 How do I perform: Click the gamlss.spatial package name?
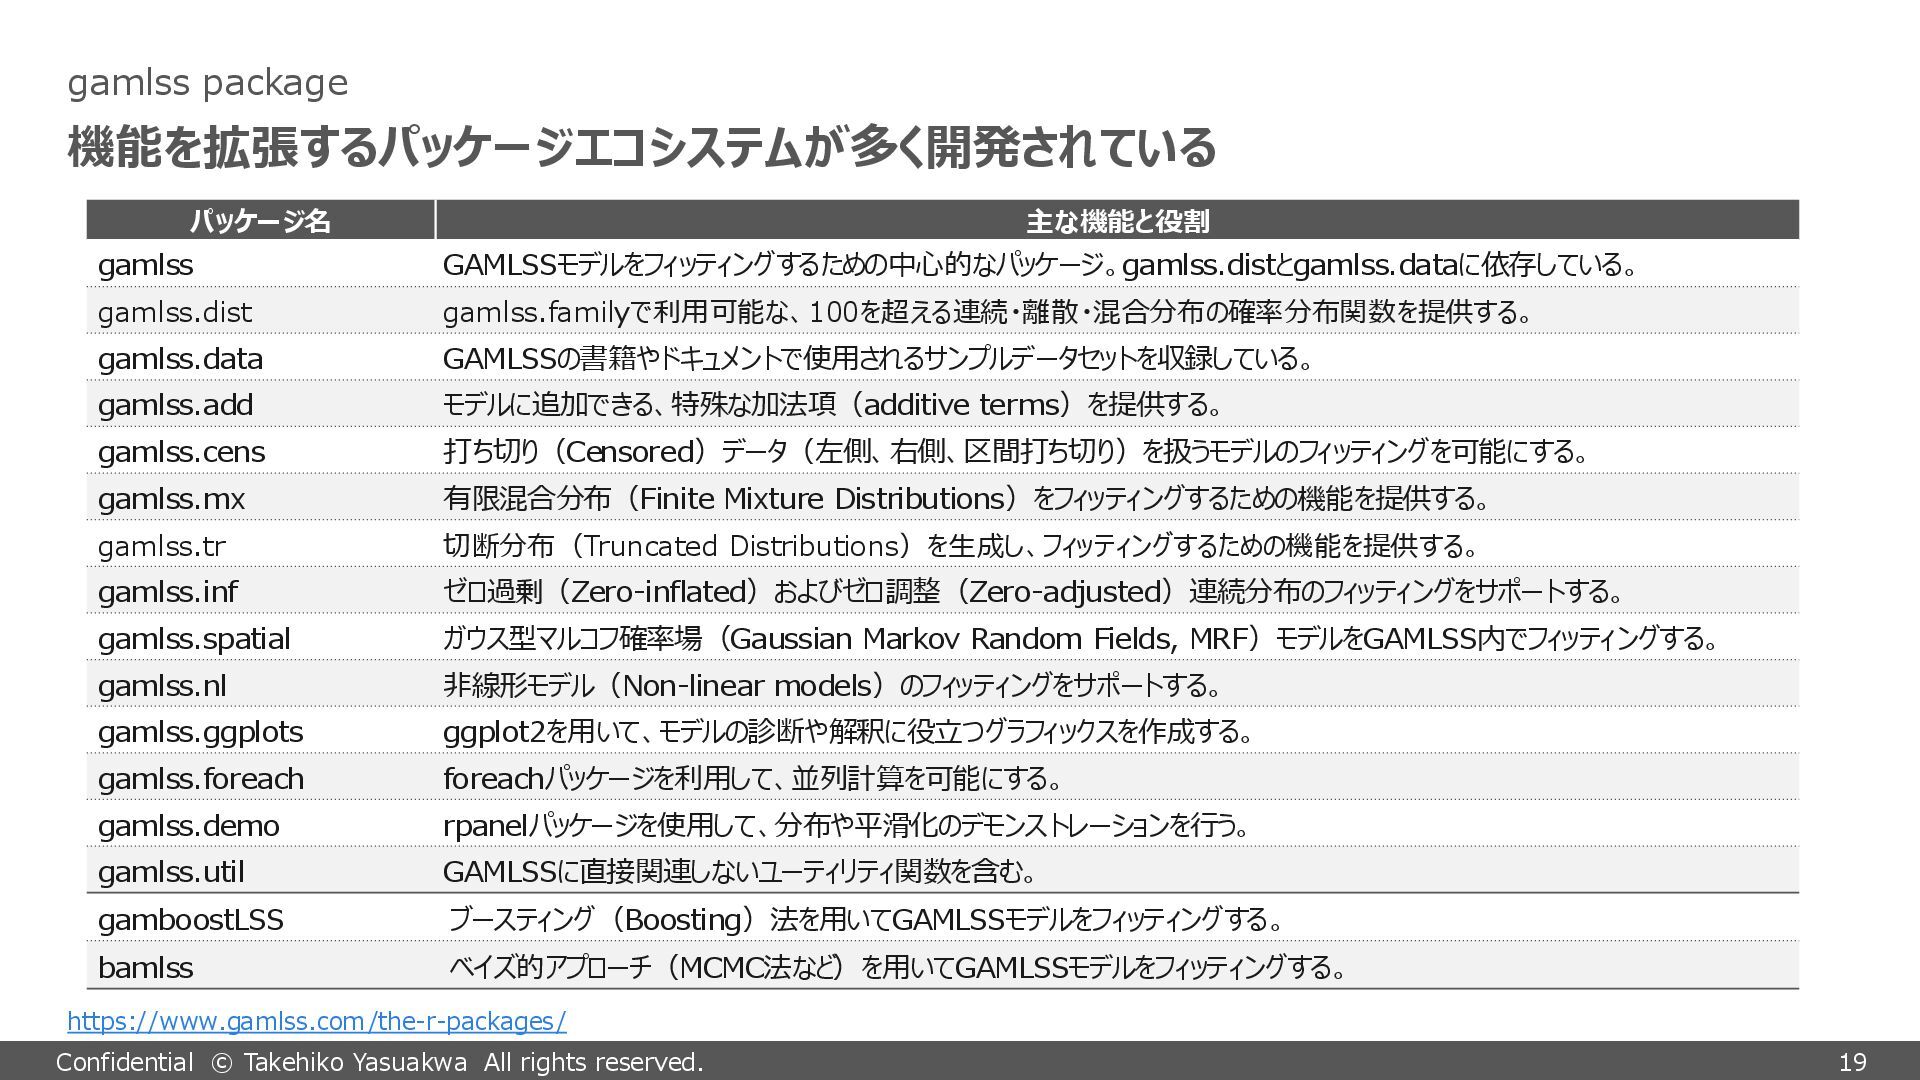[194, 639]
